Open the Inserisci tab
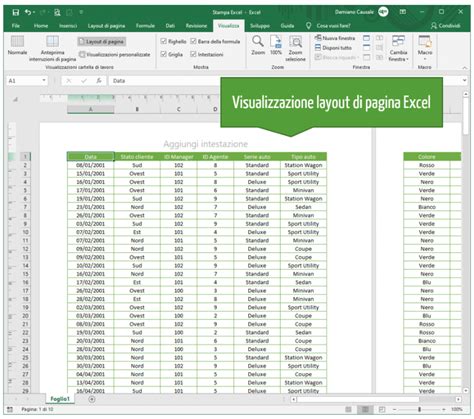 68,26
